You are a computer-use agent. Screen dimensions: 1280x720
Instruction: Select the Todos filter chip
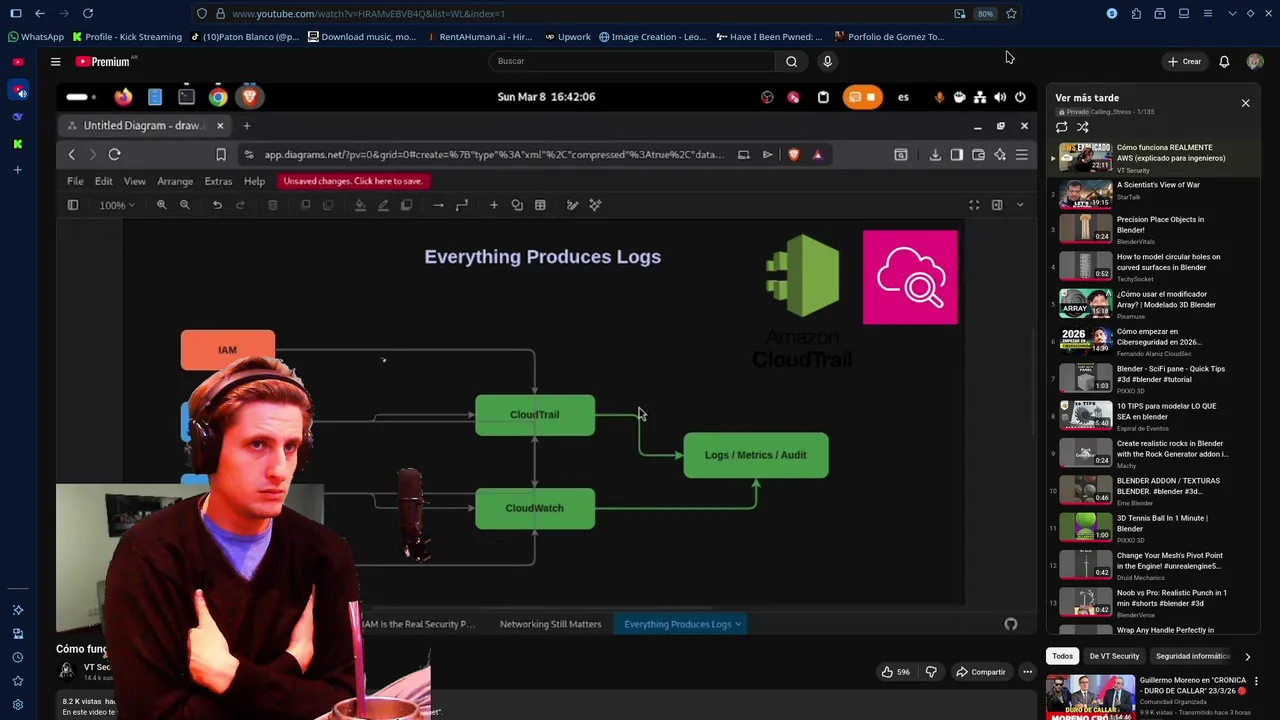click(1062, 656)
